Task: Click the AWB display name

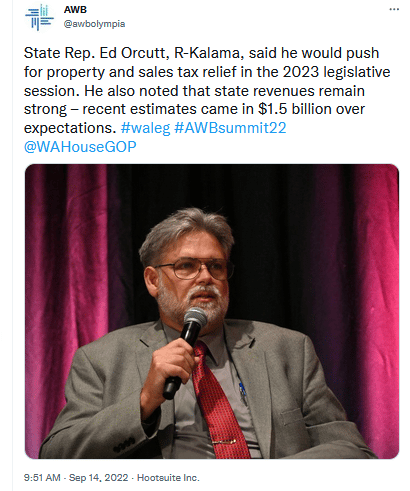Action: (x=75, y=10)
